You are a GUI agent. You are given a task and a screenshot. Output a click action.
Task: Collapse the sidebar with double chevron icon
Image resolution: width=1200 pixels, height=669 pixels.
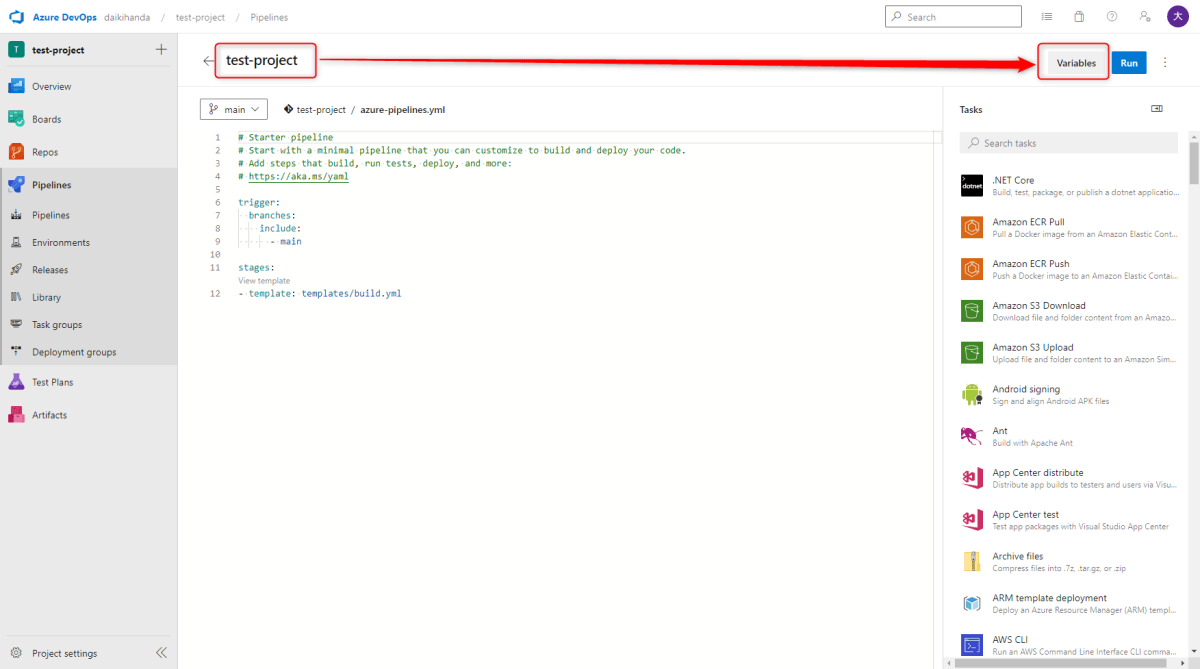click(161, 653)
